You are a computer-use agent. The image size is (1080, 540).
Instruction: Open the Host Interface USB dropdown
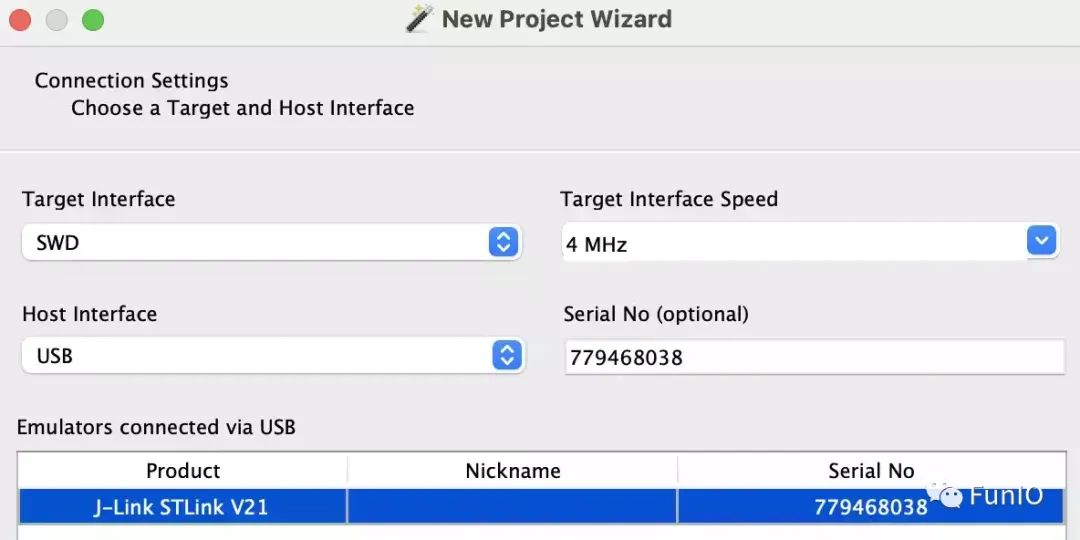pos(273,355)
